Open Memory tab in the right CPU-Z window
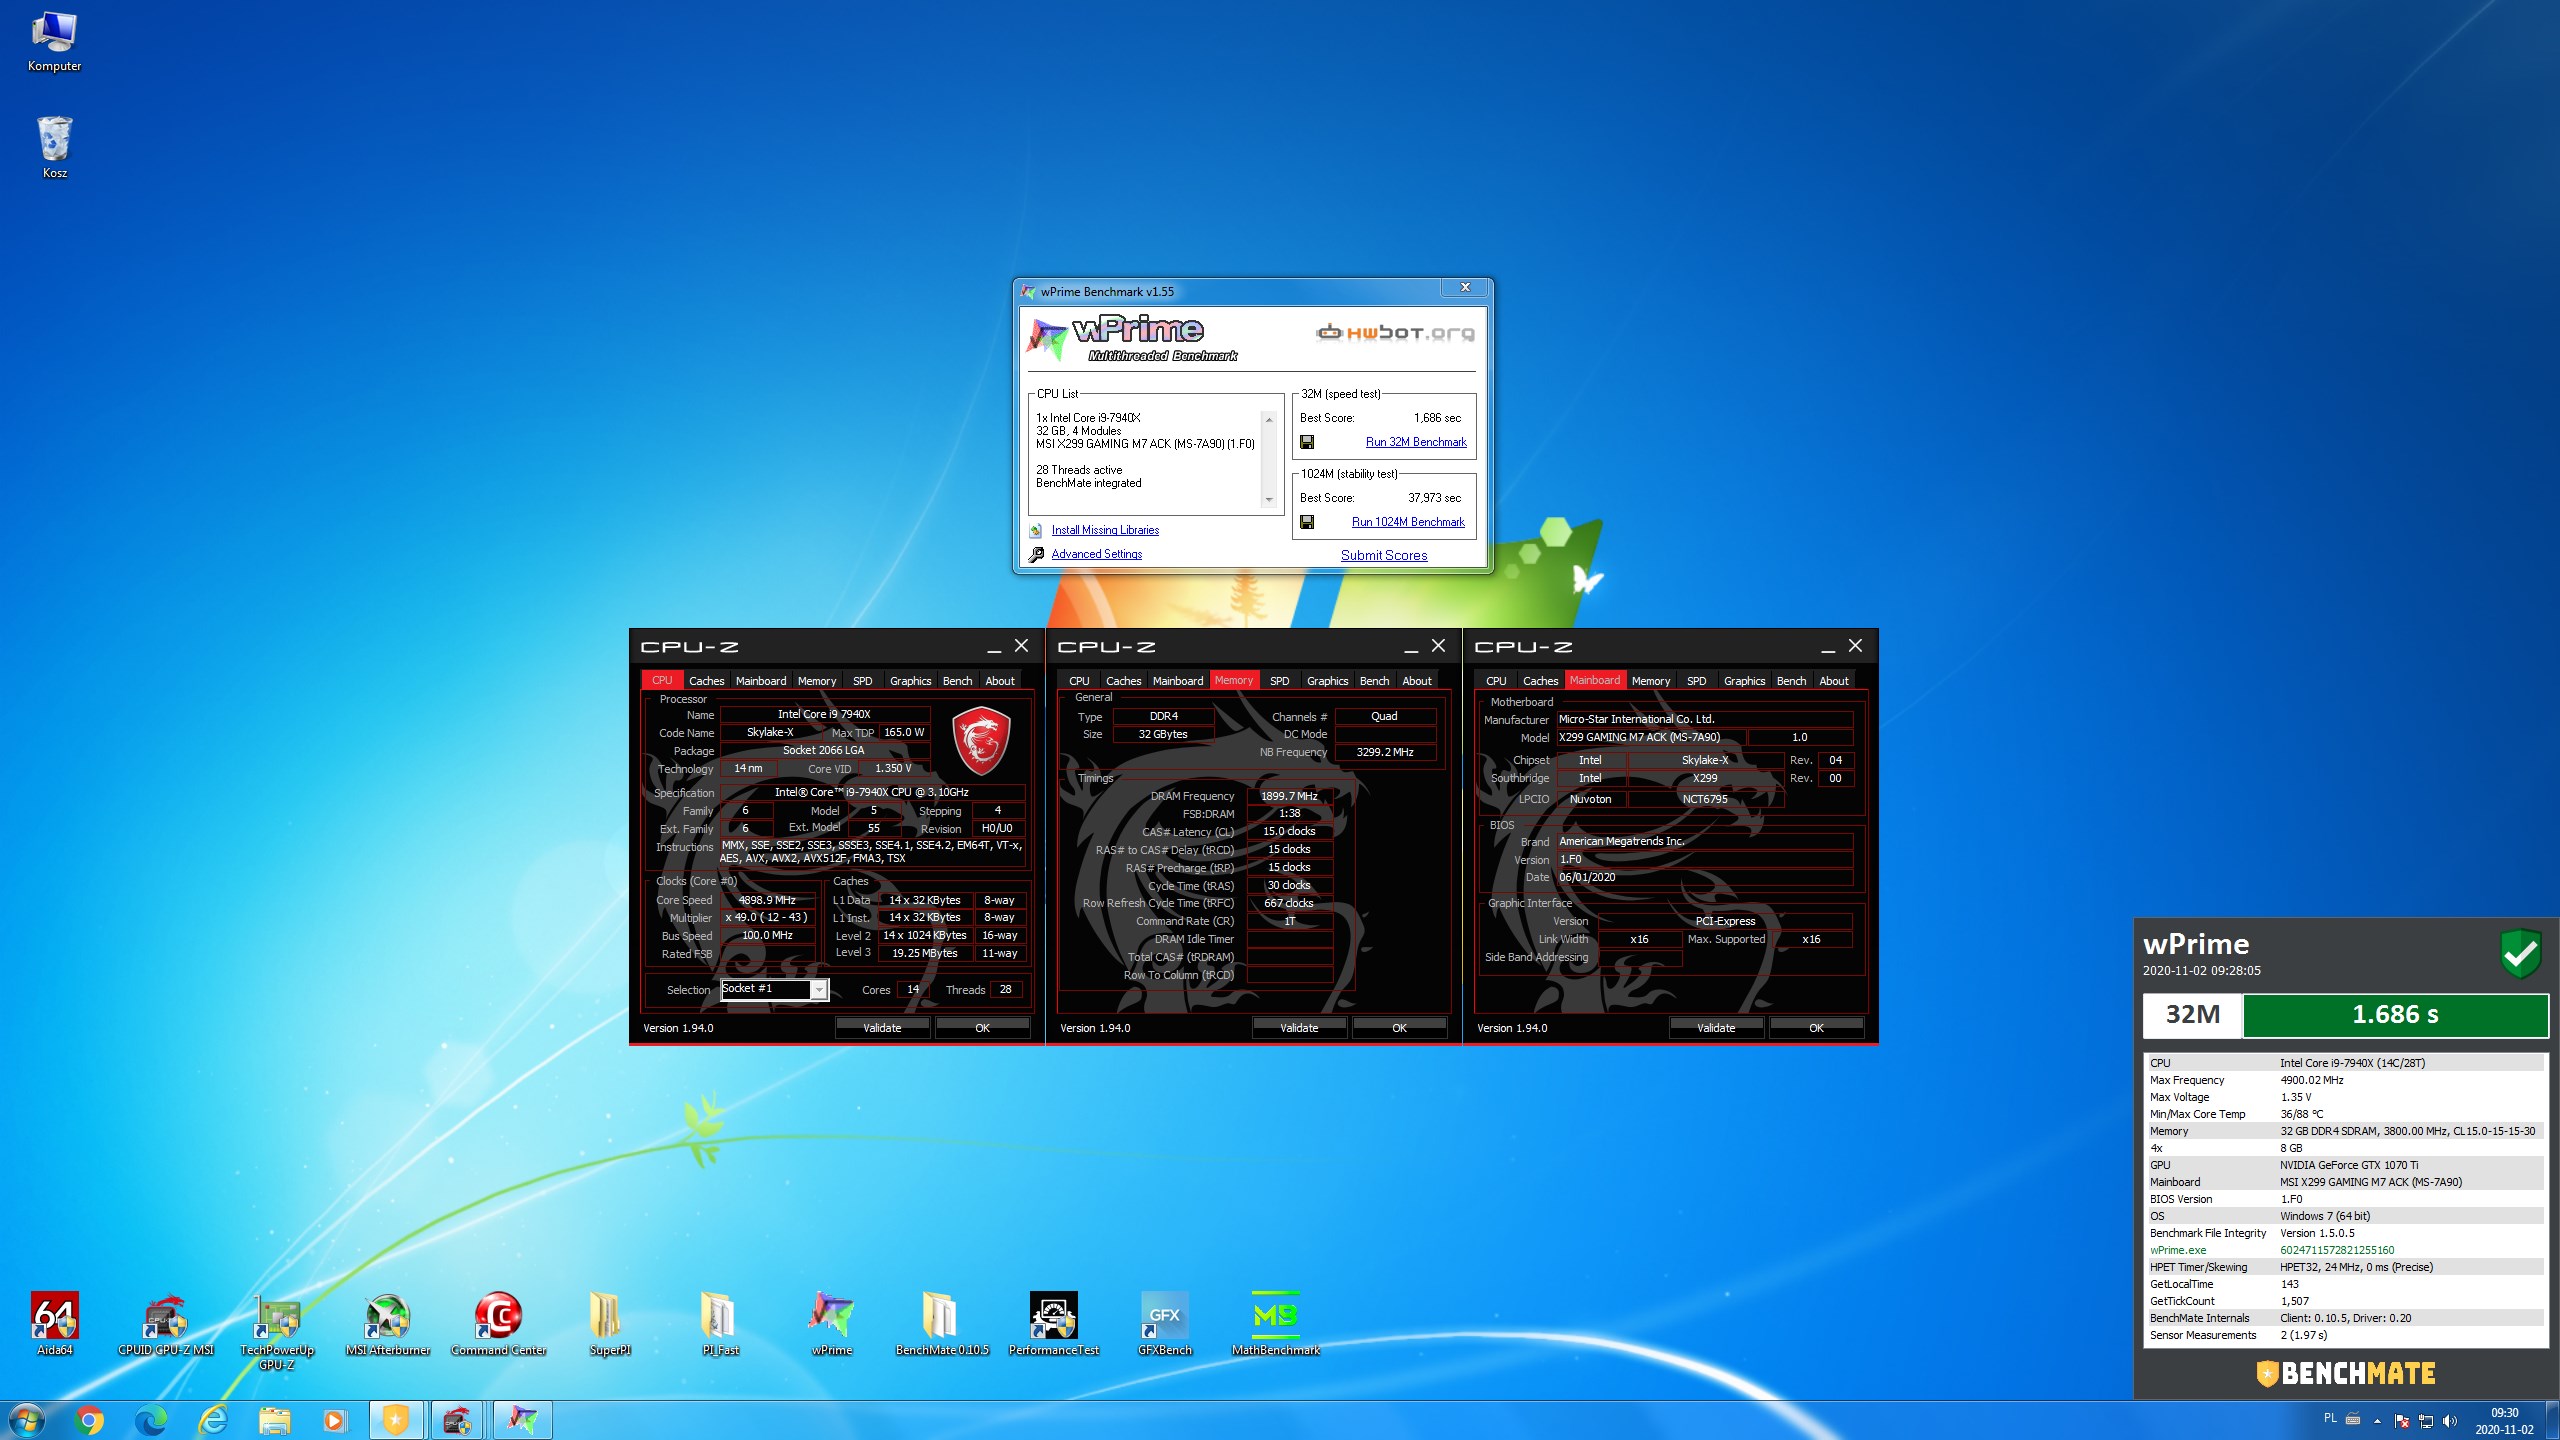This screenshot has height=1440, width=2560. pyautogui.click(x=1650, y=681)
